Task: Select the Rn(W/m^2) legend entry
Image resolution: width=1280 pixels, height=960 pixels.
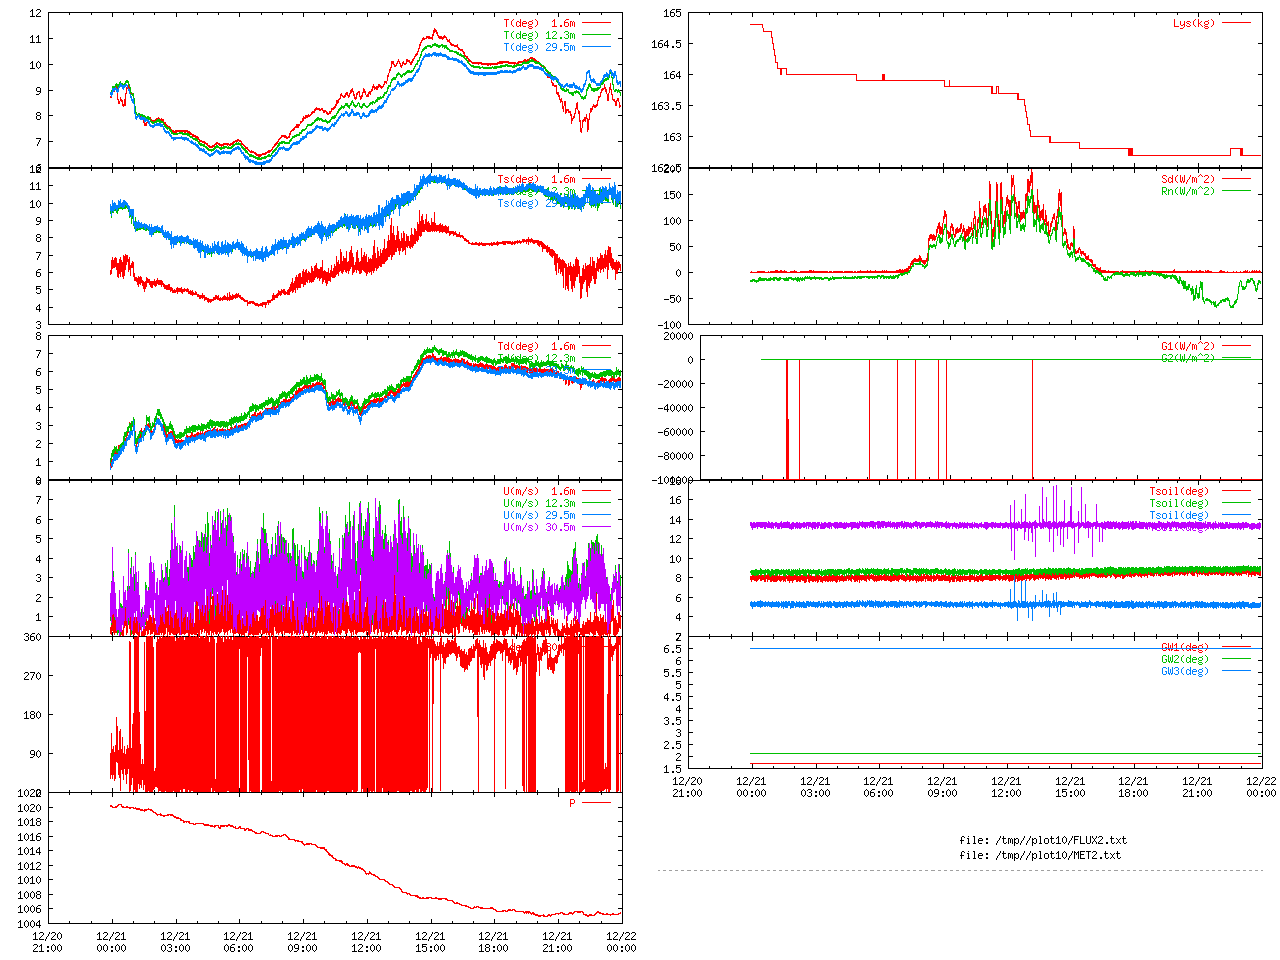Action: point(1187,191)
